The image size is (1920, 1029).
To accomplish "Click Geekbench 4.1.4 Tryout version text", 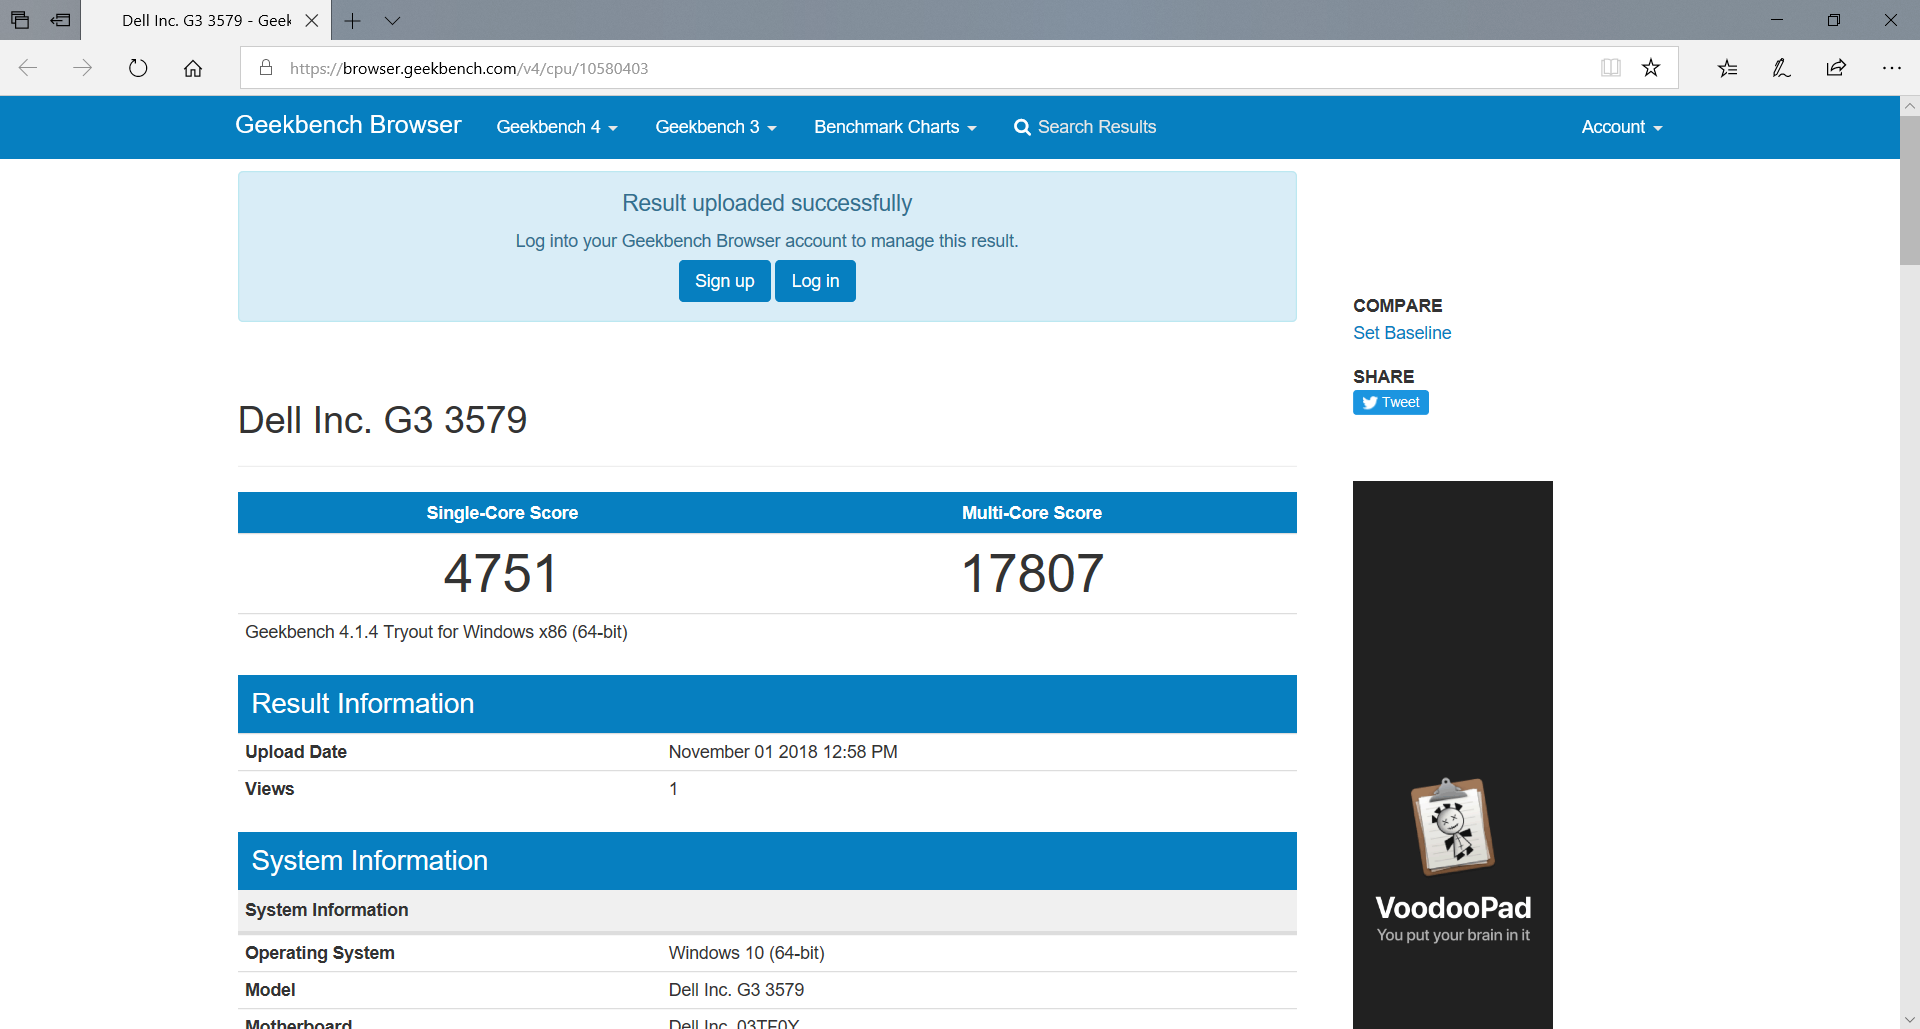I will (436, 632).
